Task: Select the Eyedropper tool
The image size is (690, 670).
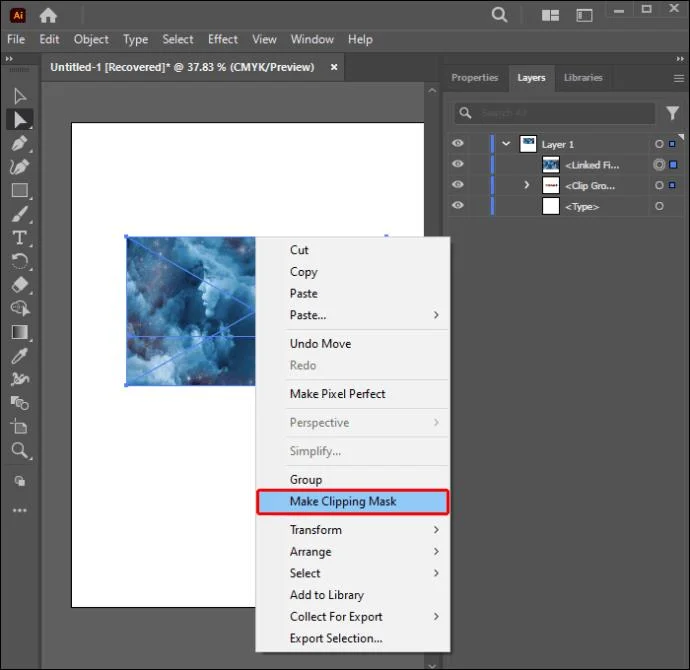Action: pos(19,356)
